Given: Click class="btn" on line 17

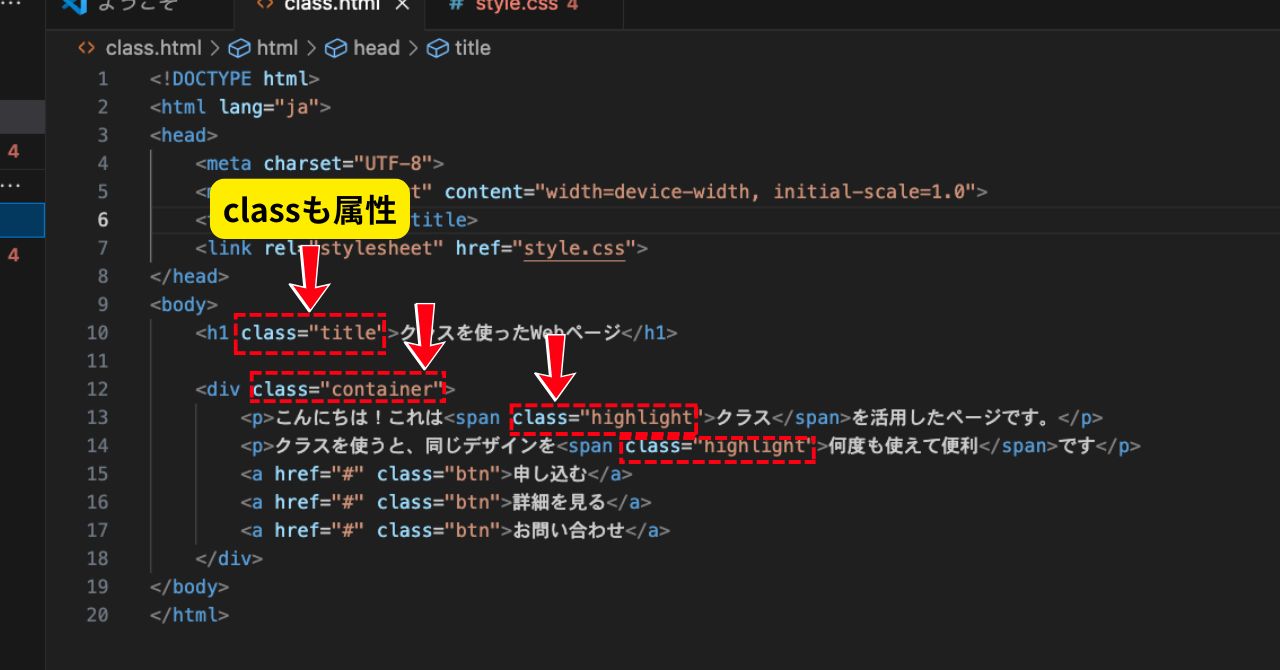Looking at the screenshot, I should [x=438, y=530].
